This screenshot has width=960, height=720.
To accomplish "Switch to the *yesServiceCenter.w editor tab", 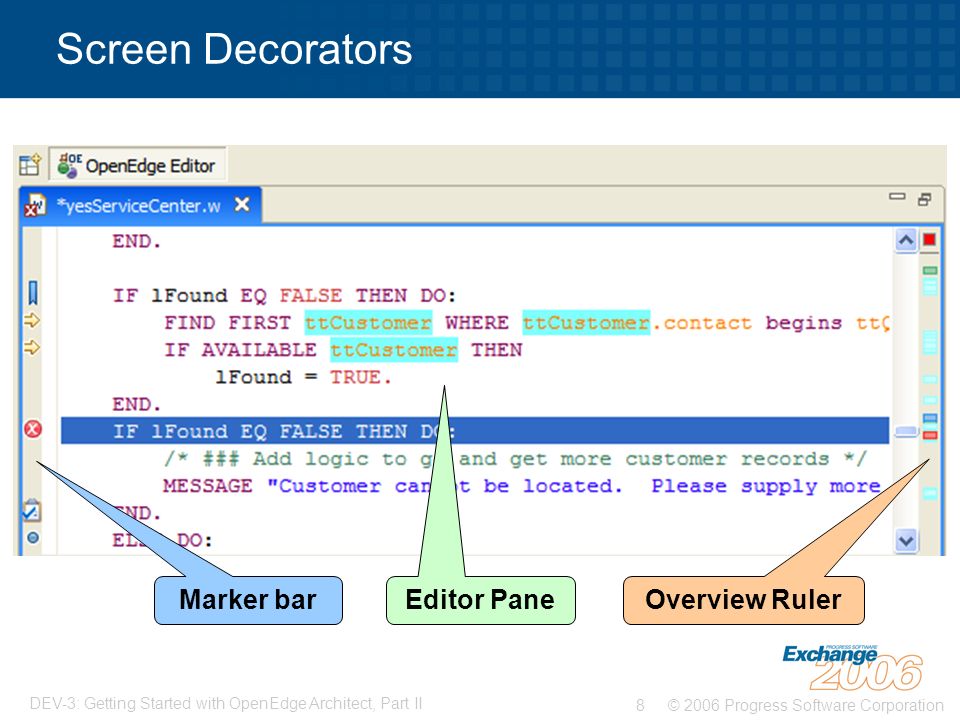I will (x=138, y=205).
